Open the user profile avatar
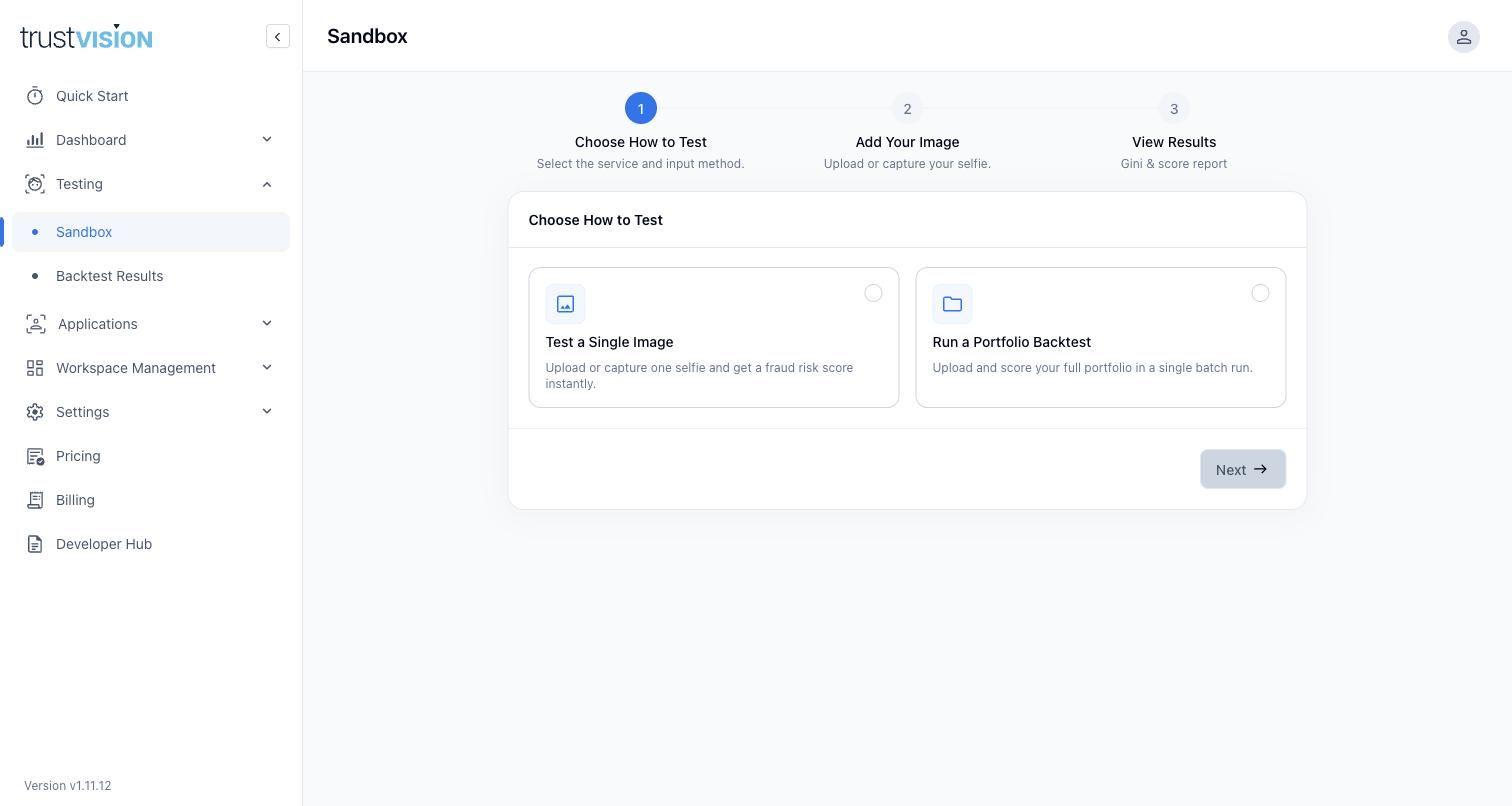 (1463, 37)
